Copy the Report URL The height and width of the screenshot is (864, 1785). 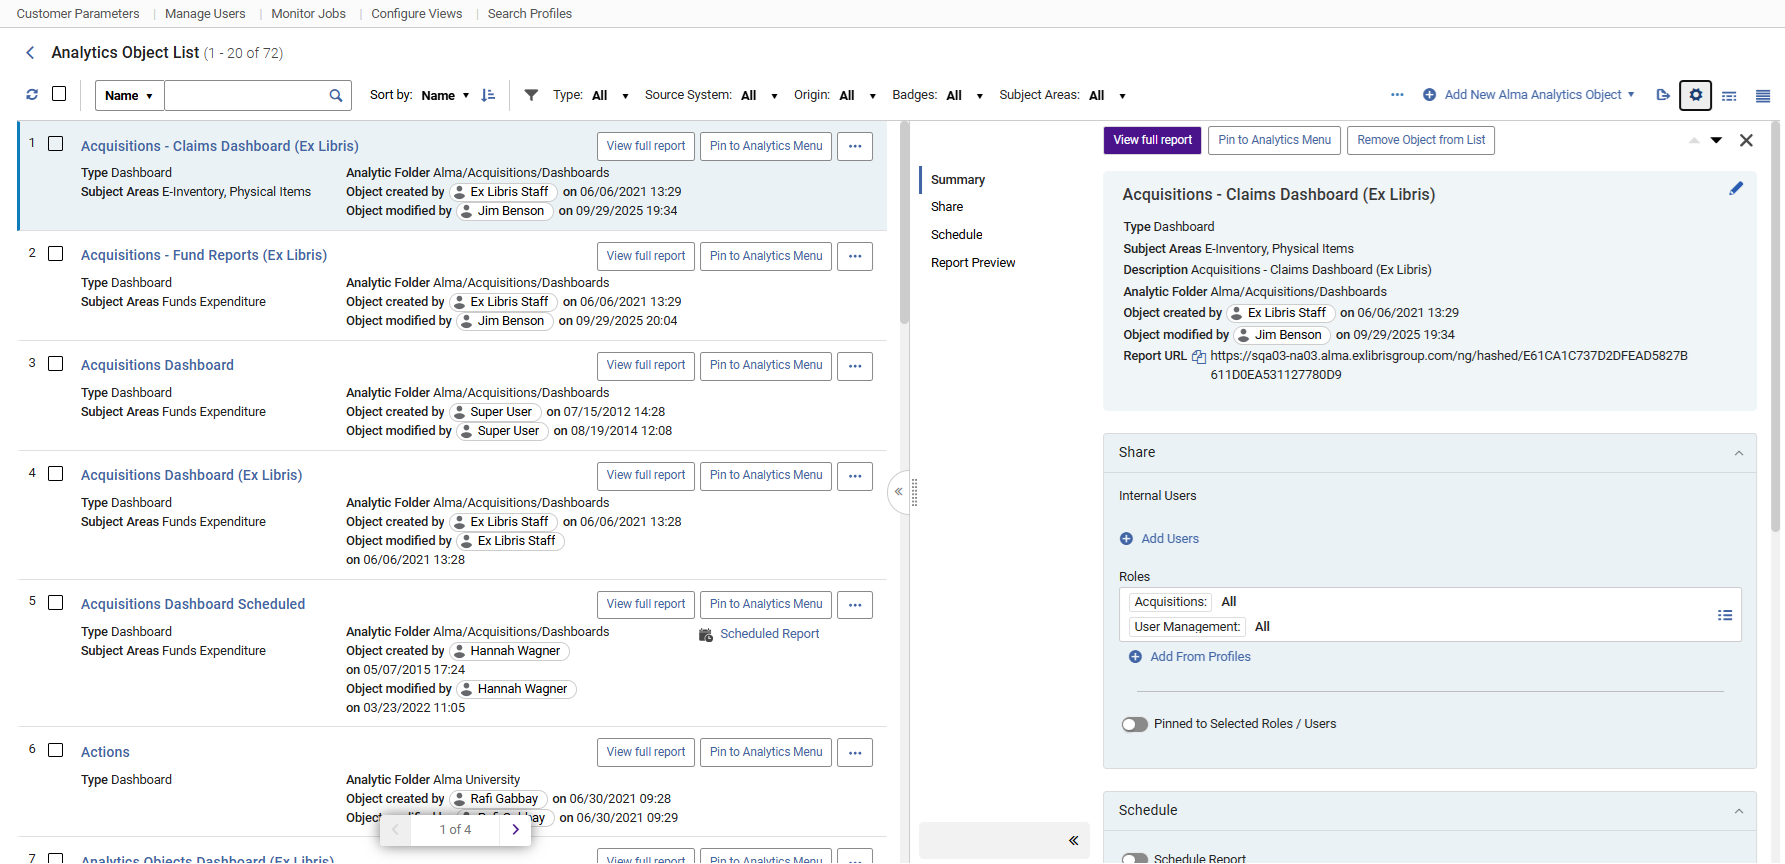pyautogui.click(x=1198, y=357)
